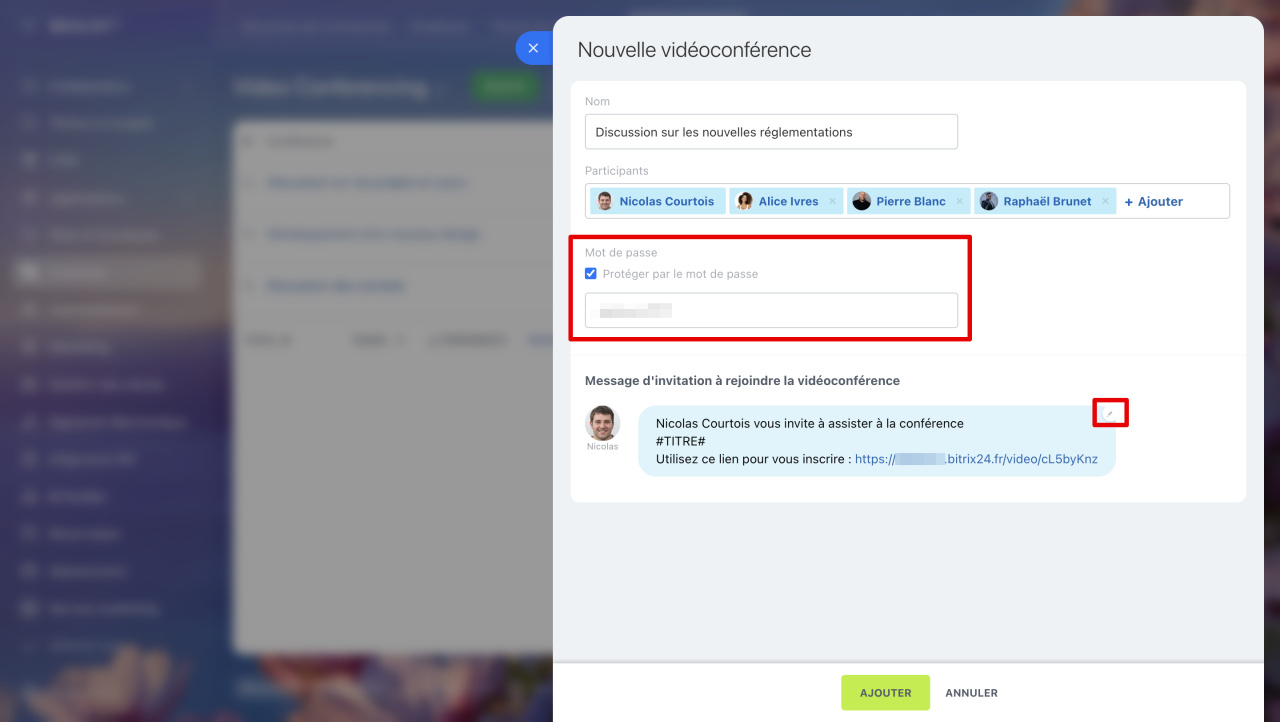Select the Alice Ivres participant name
The image size is (1280, 722).
coord(788,201)
